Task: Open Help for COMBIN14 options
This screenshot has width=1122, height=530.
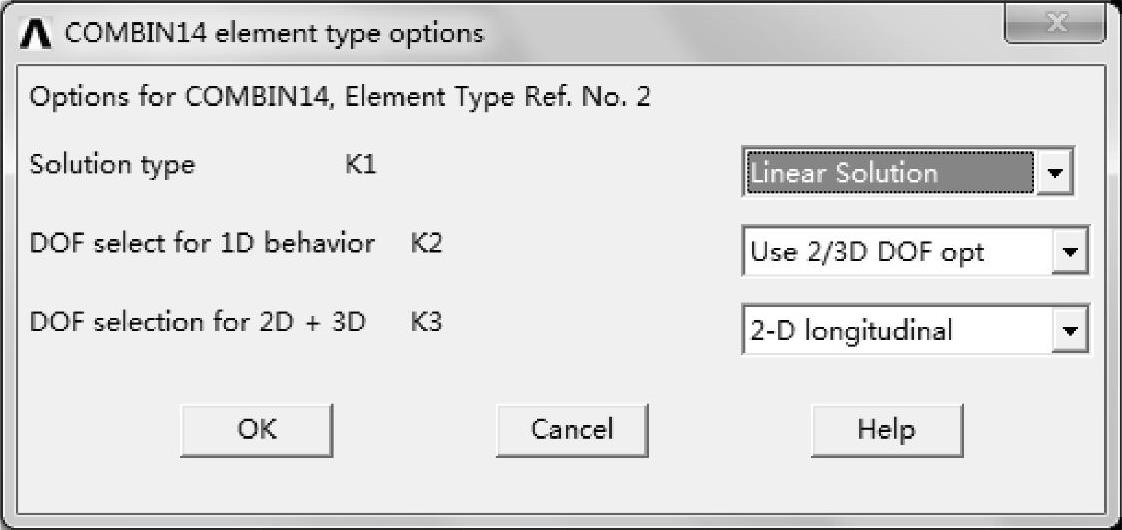Action: (886, 430)
